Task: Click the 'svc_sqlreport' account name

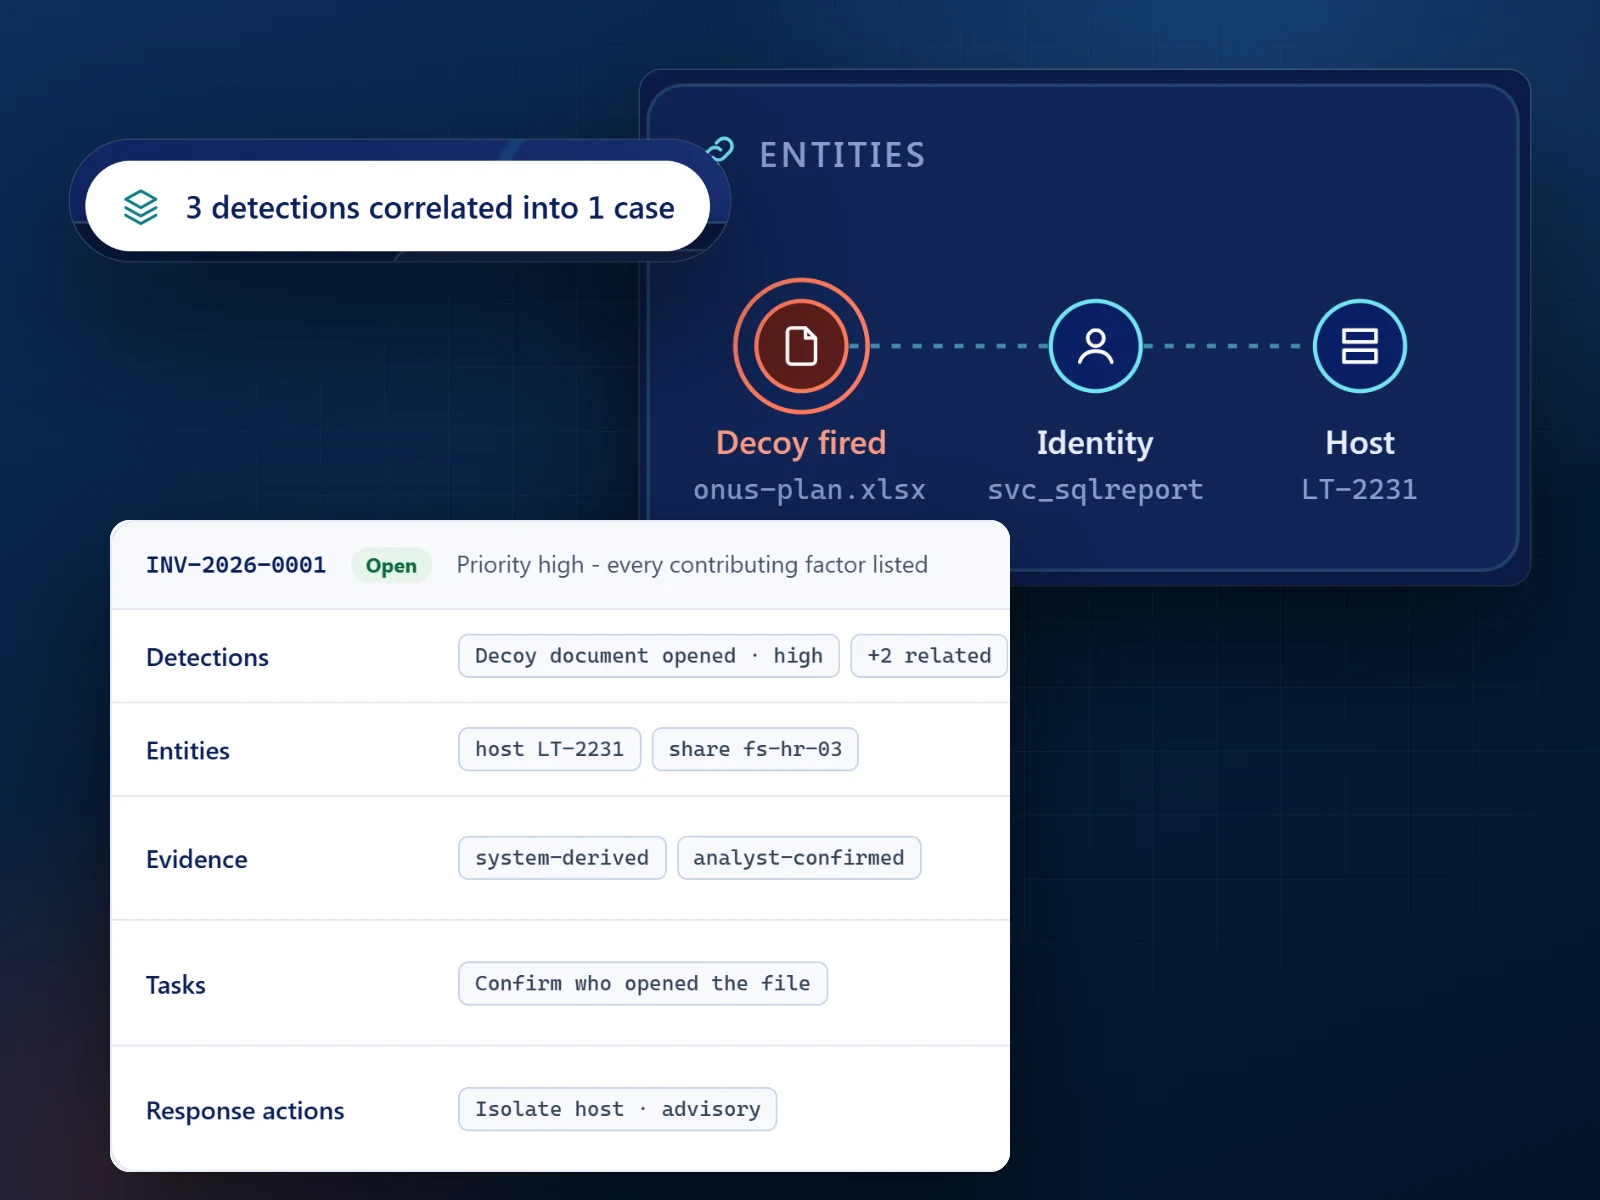Action: pyautogui.click(x=1095, y=489)
